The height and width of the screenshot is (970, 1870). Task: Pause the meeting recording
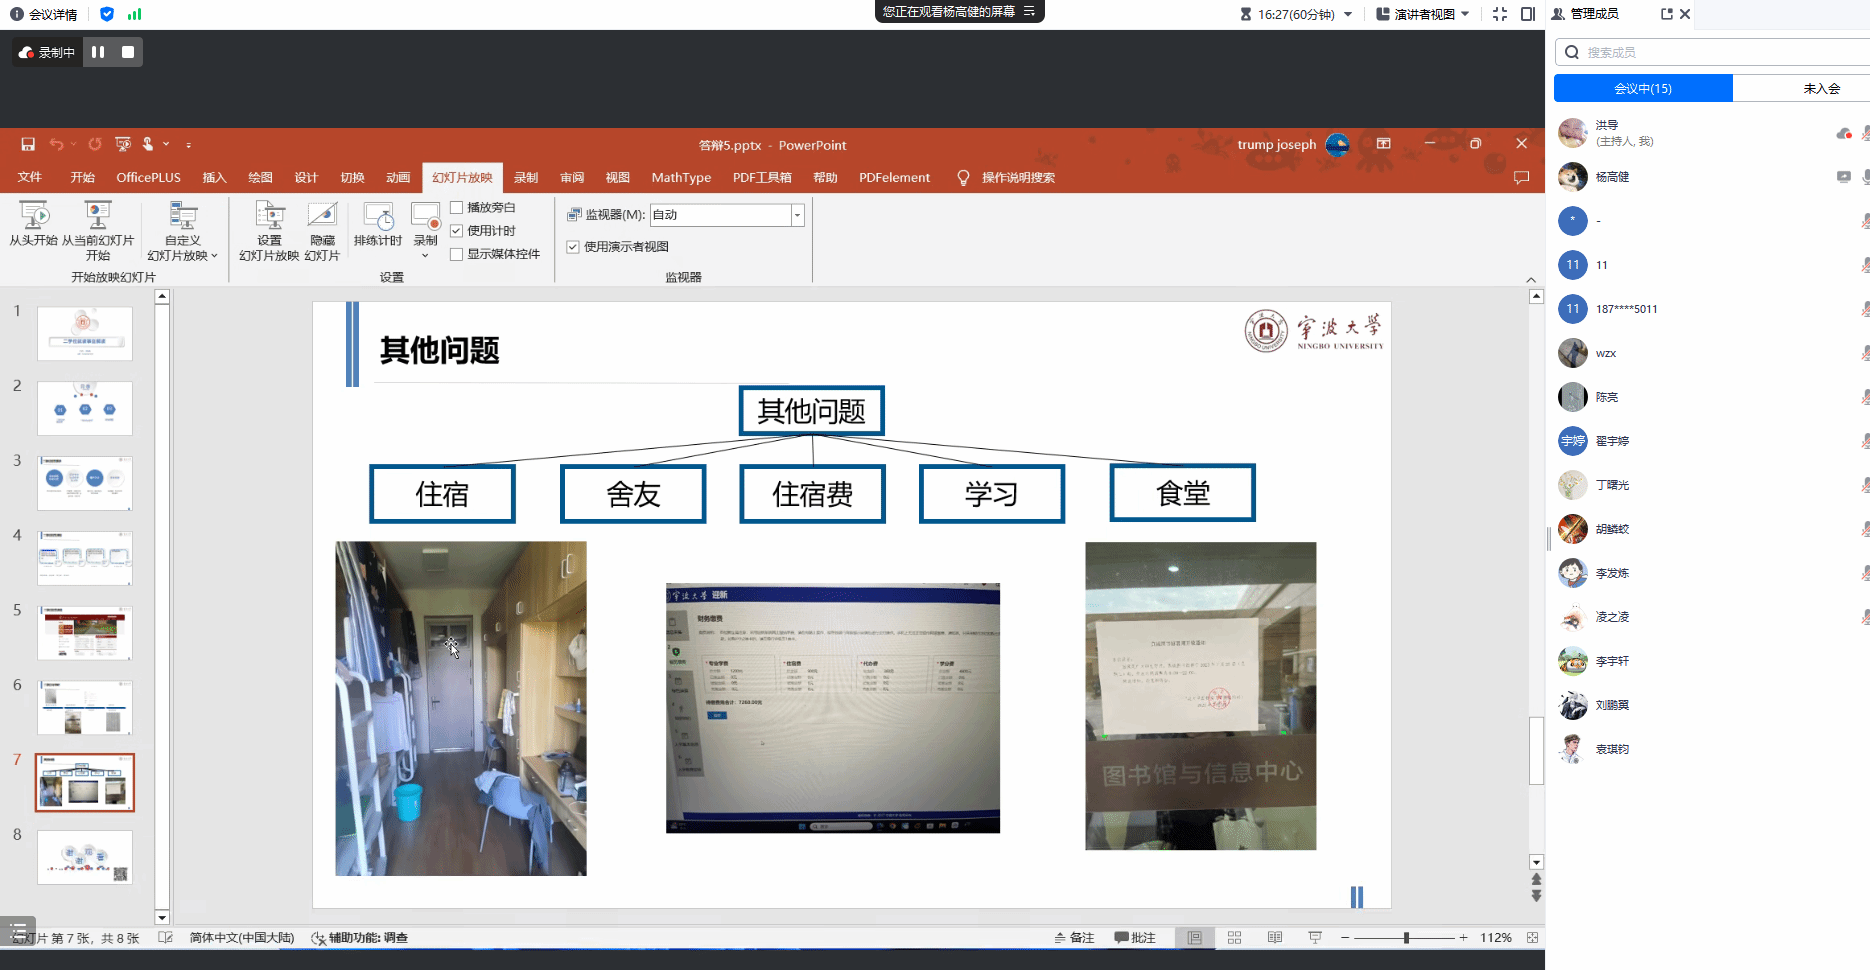coord(98,52)
